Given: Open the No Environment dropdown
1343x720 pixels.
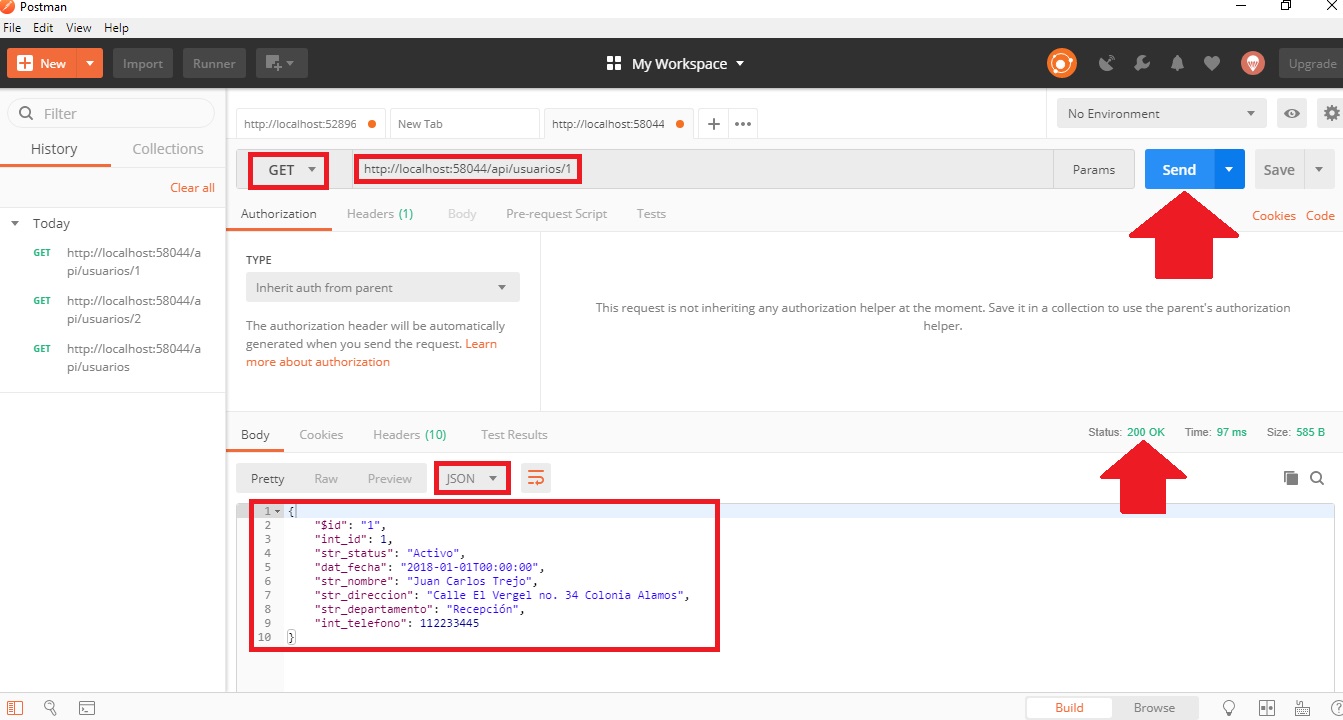Looking at the screenshot, I should pyautogui.click(x=1159, y=113).
